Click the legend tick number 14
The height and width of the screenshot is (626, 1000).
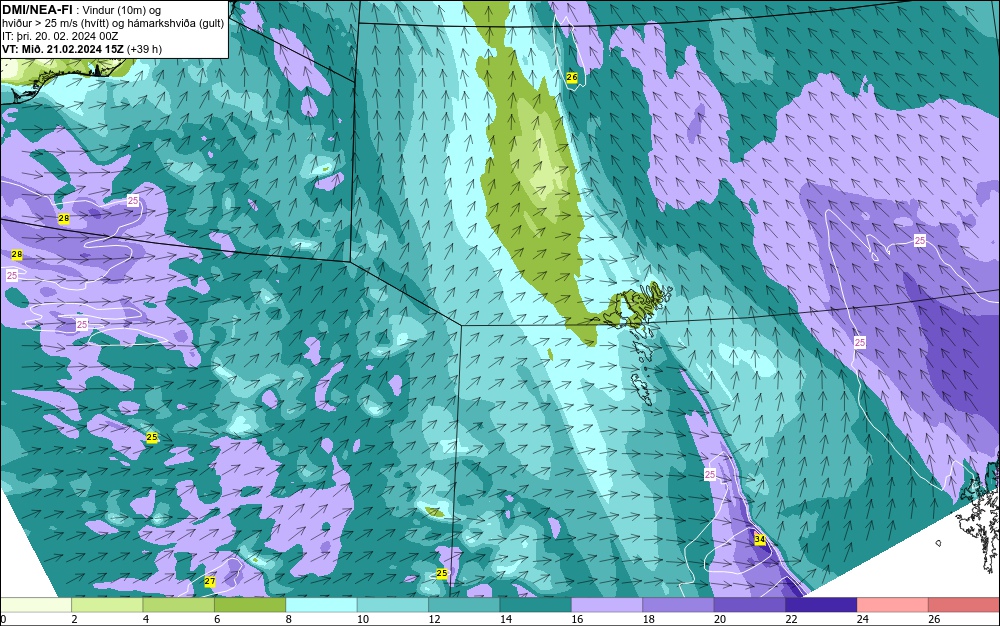(x=505, y=619)
